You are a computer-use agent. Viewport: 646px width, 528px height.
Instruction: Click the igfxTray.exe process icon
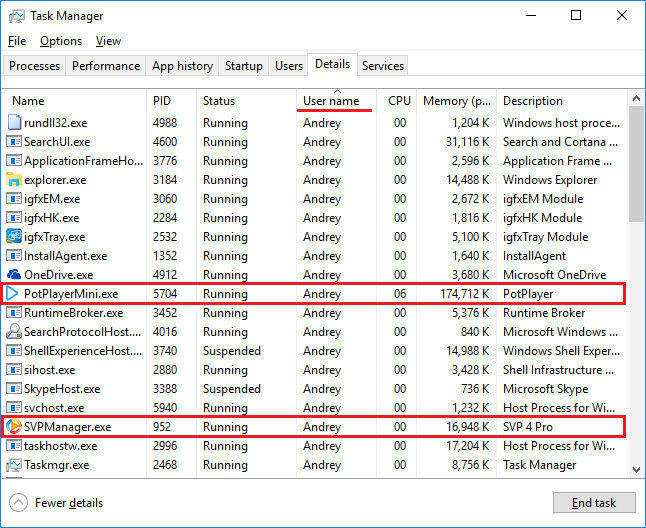(x=14, y=237)
